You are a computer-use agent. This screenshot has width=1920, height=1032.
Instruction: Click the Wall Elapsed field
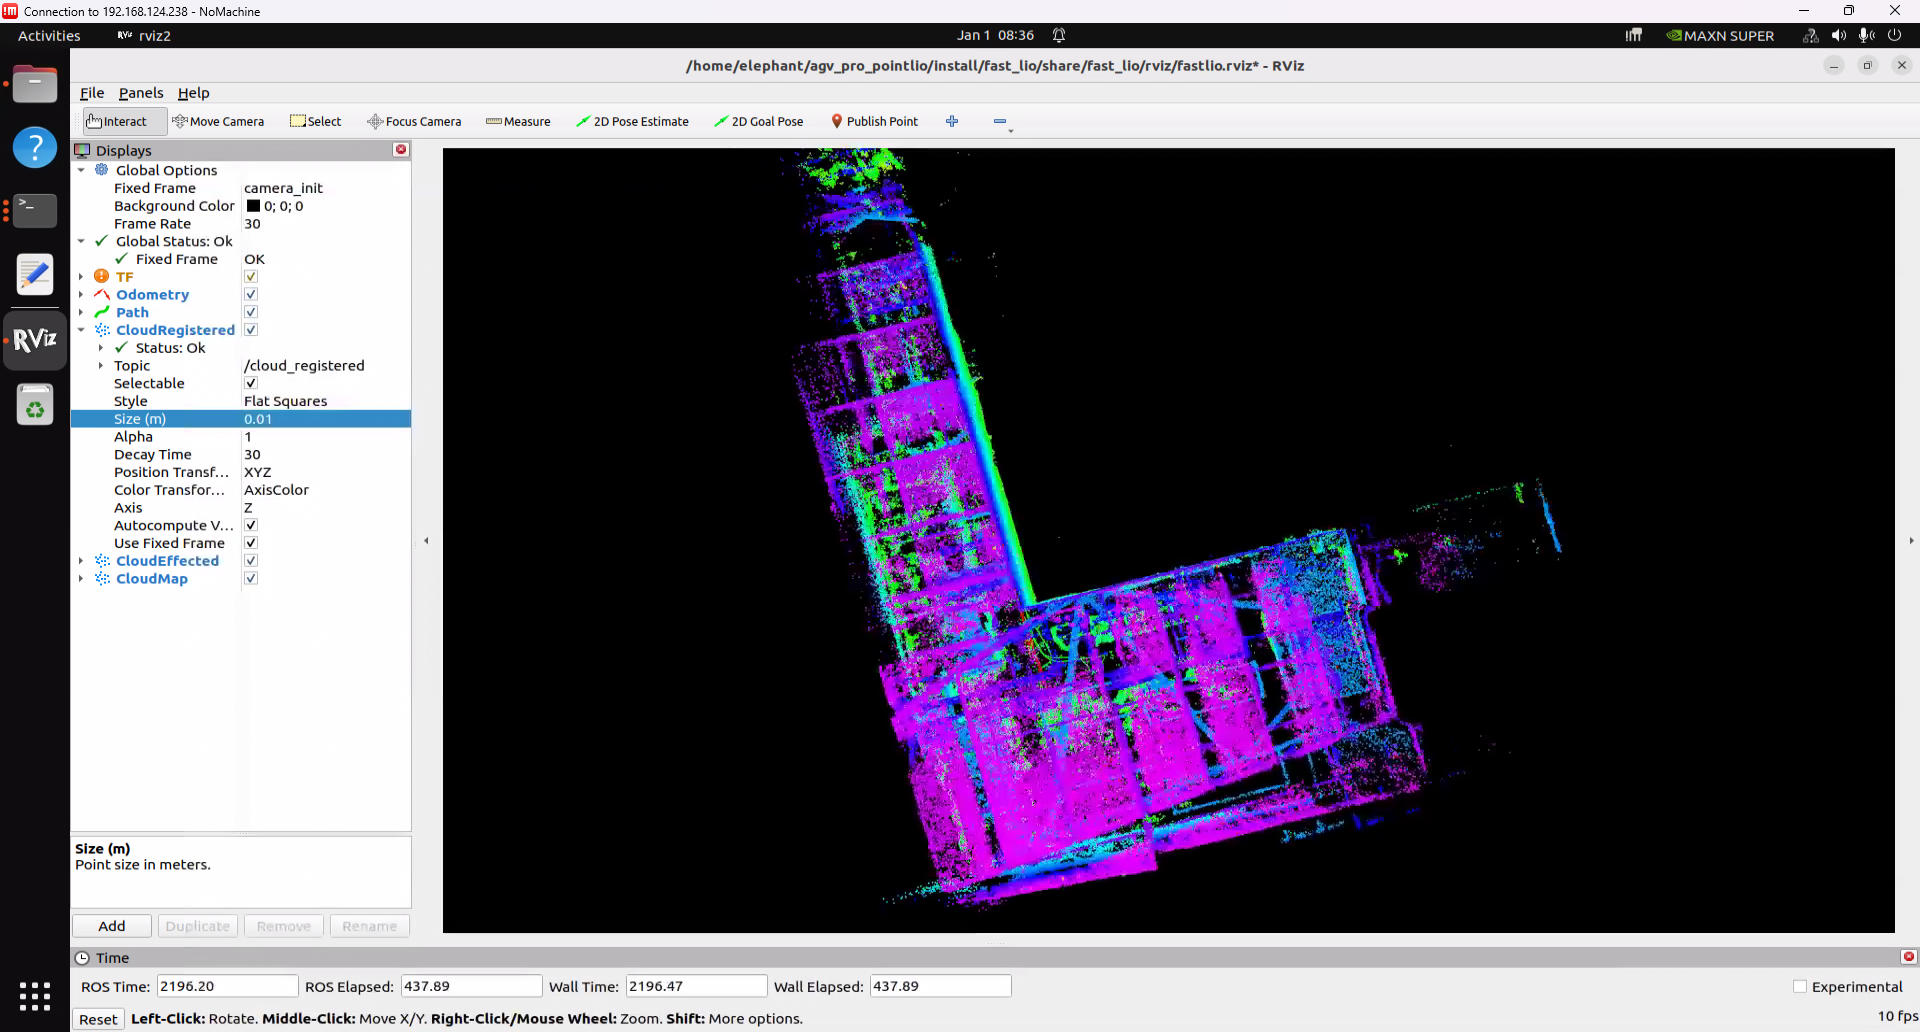click(x=940, y=986)
